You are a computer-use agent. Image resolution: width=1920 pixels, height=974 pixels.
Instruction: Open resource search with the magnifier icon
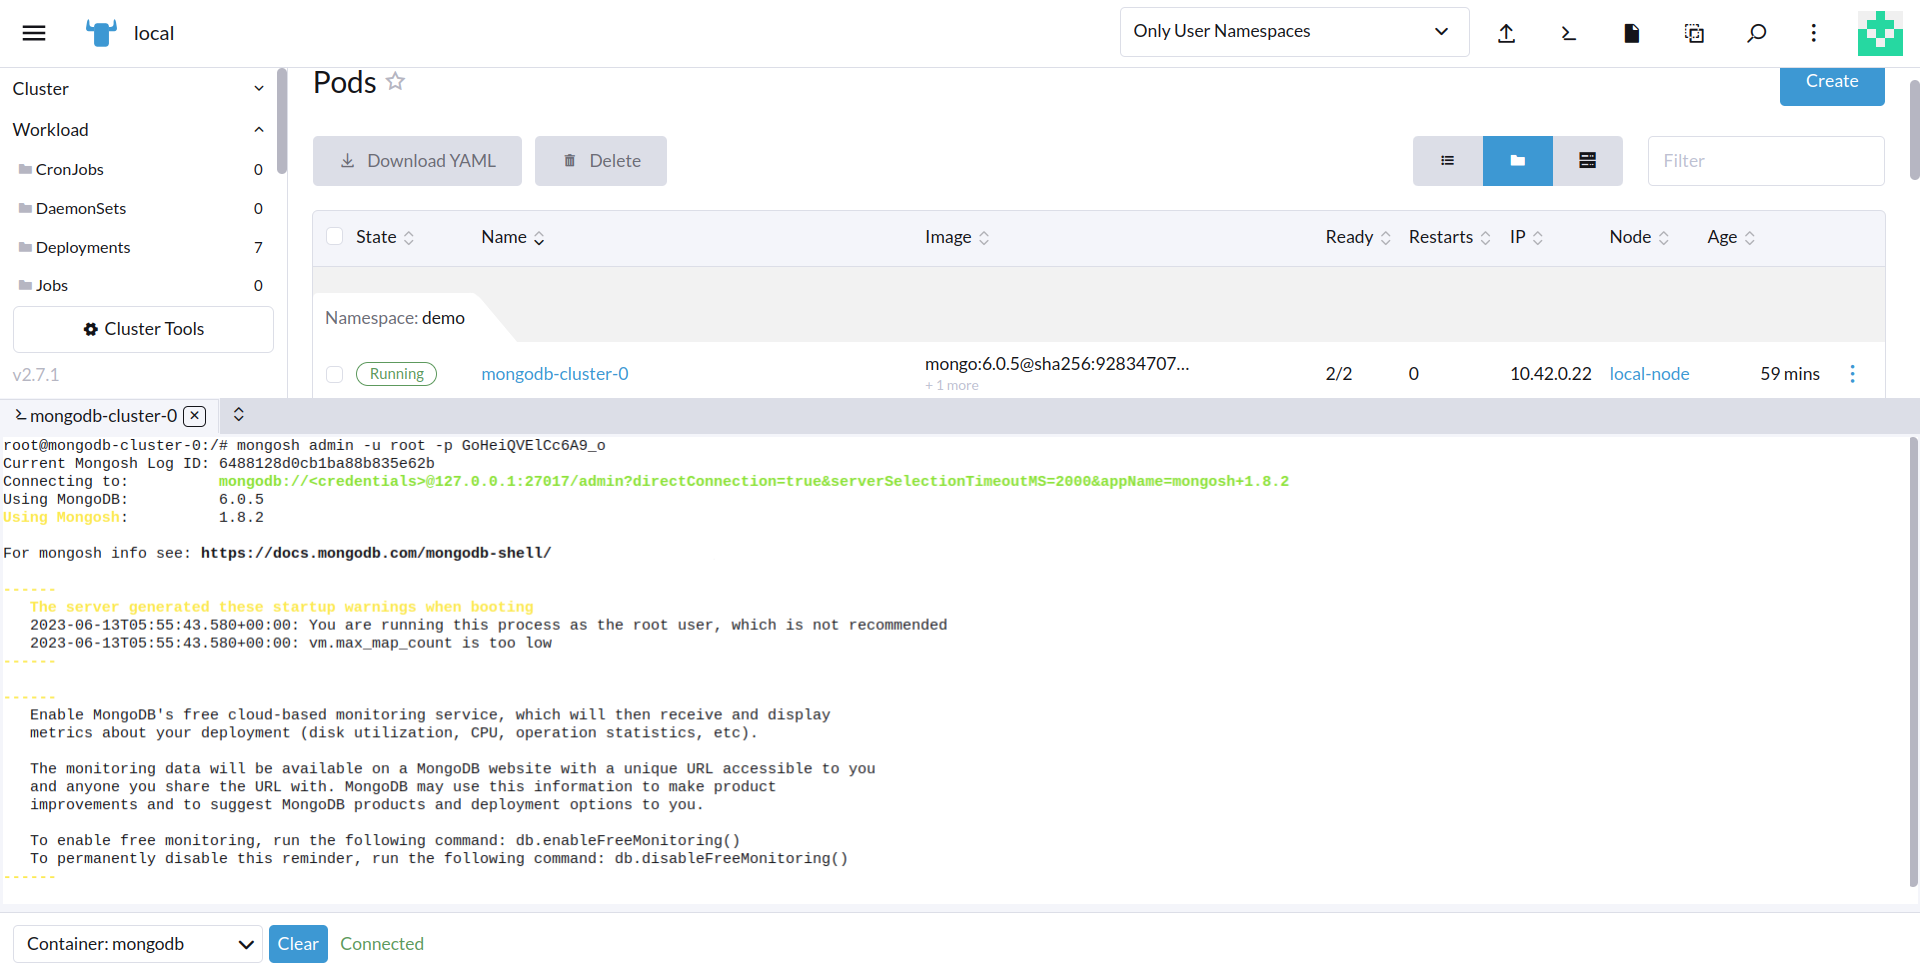pos(1756,32)
